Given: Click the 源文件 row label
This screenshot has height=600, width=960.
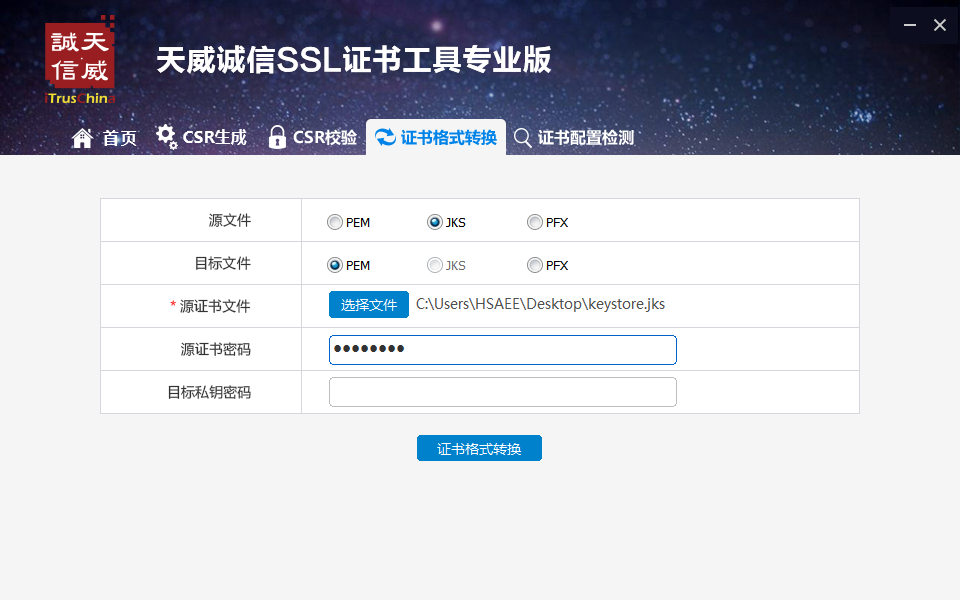Looking at the screenshot, I should (x=230, y=220).
